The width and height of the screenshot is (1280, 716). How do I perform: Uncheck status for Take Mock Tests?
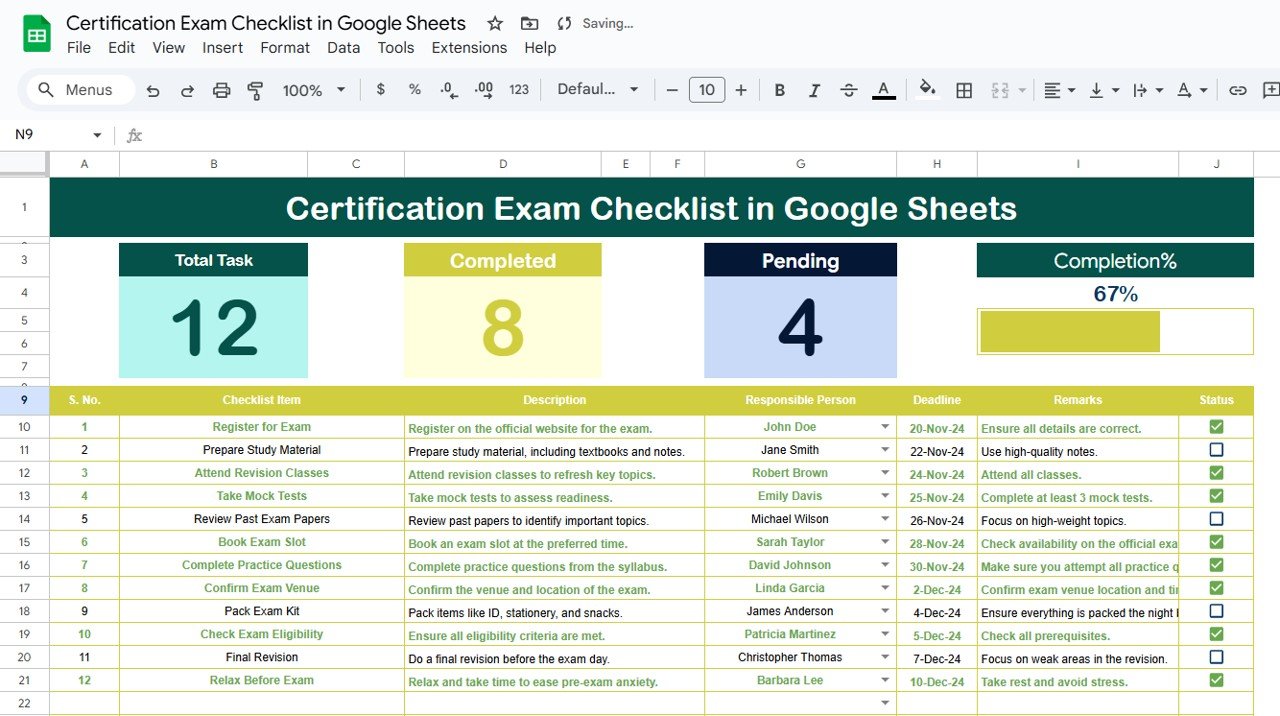pos(1216,496)
